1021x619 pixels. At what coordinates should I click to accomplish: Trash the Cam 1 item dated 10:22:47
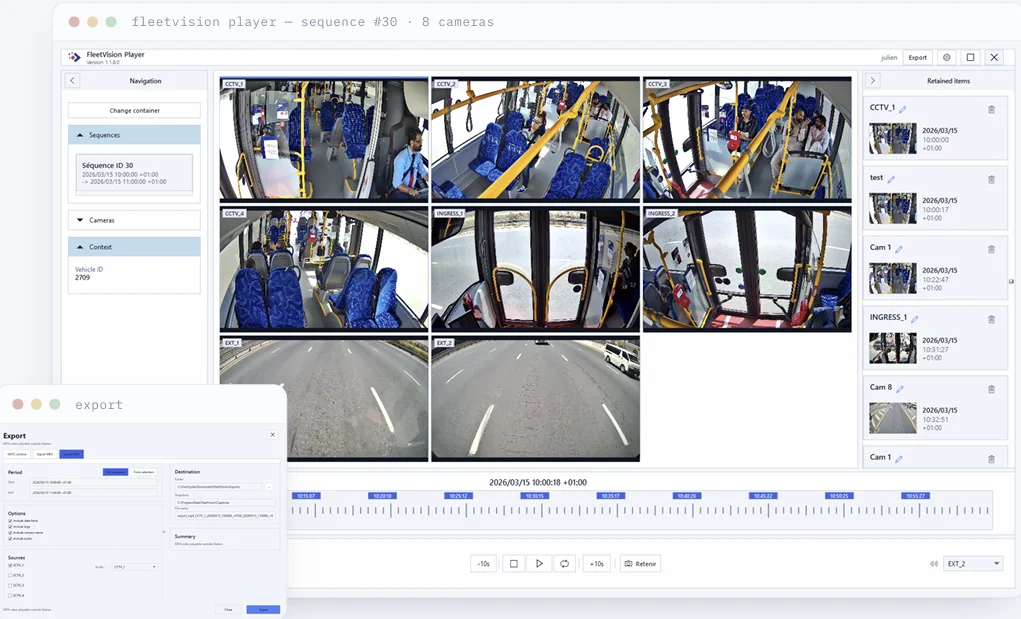tap(991, 249)
